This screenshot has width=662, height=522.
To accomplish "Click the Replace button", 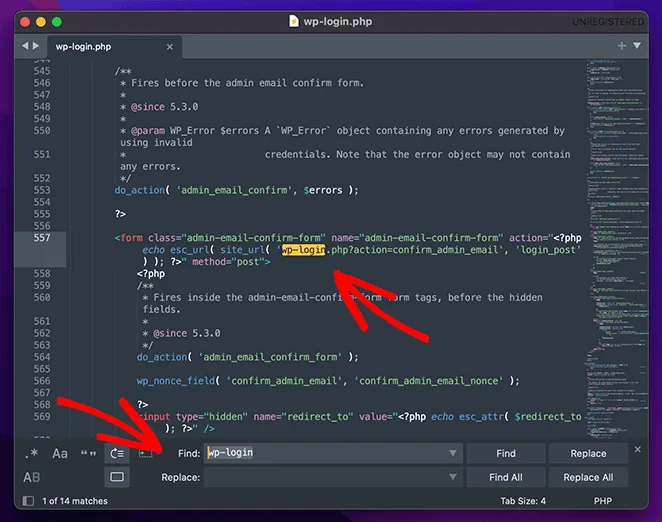I will pyautogui.click(x=588, y=454).
